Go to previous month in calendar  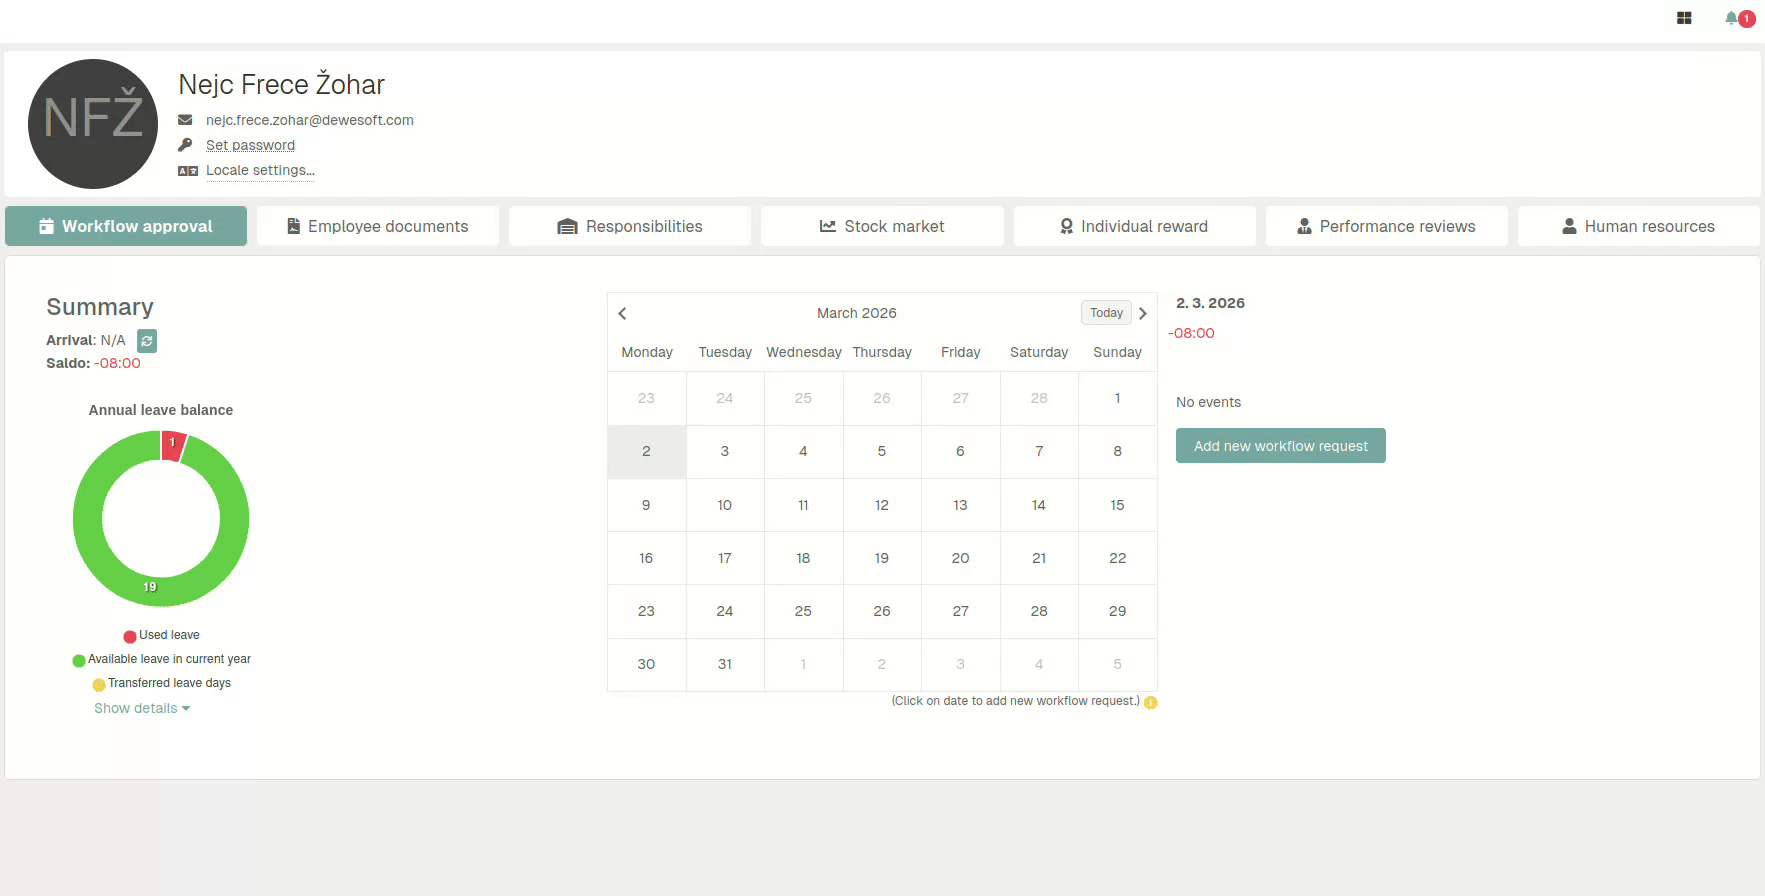pyautogui.click(x=622, y=313)
